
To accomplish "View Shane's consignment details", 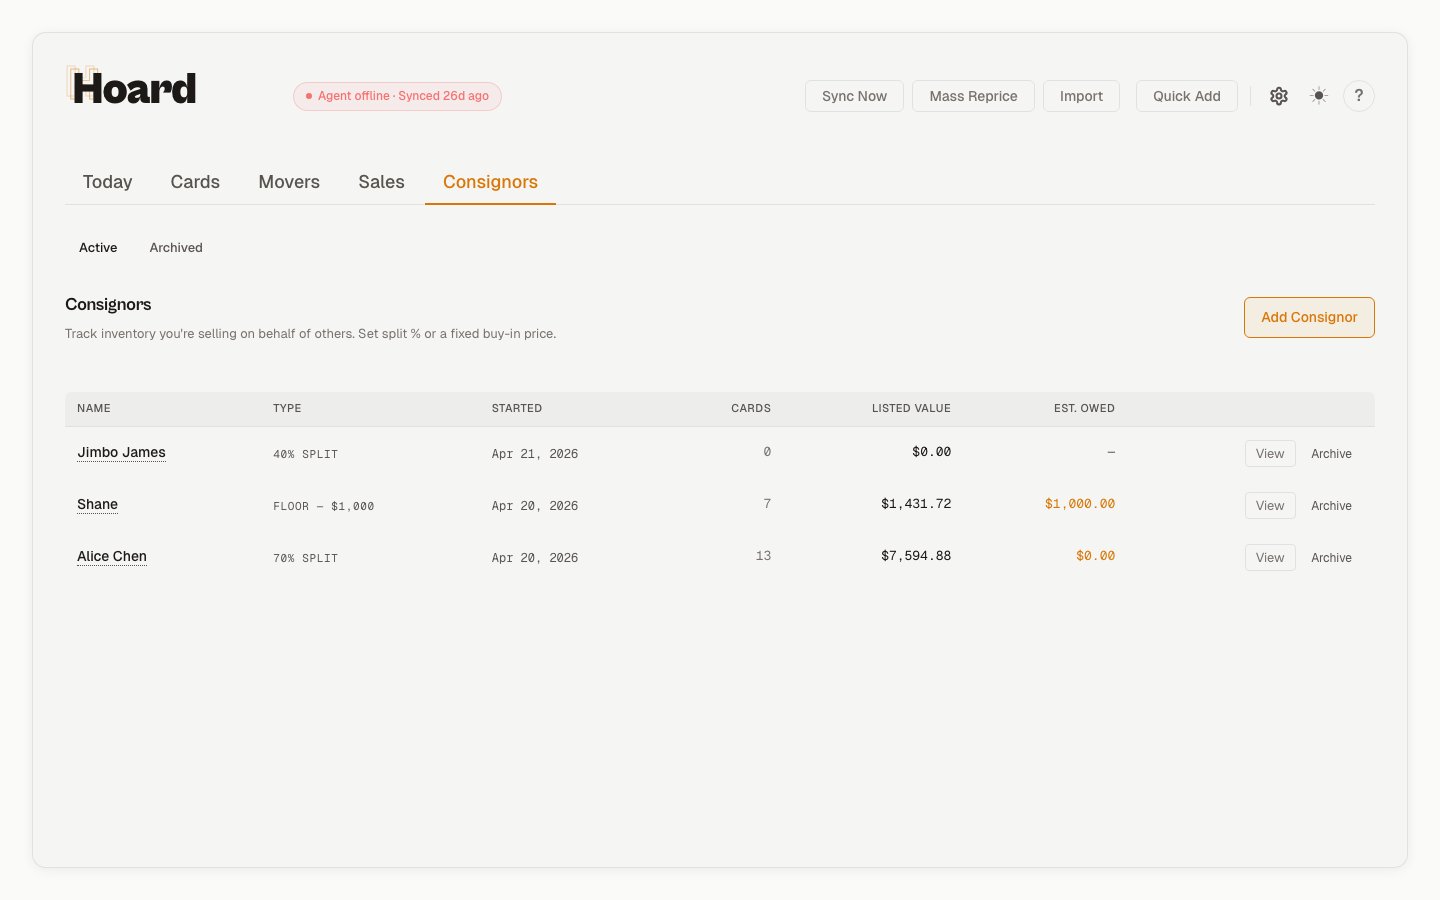I will [1270, 505].
